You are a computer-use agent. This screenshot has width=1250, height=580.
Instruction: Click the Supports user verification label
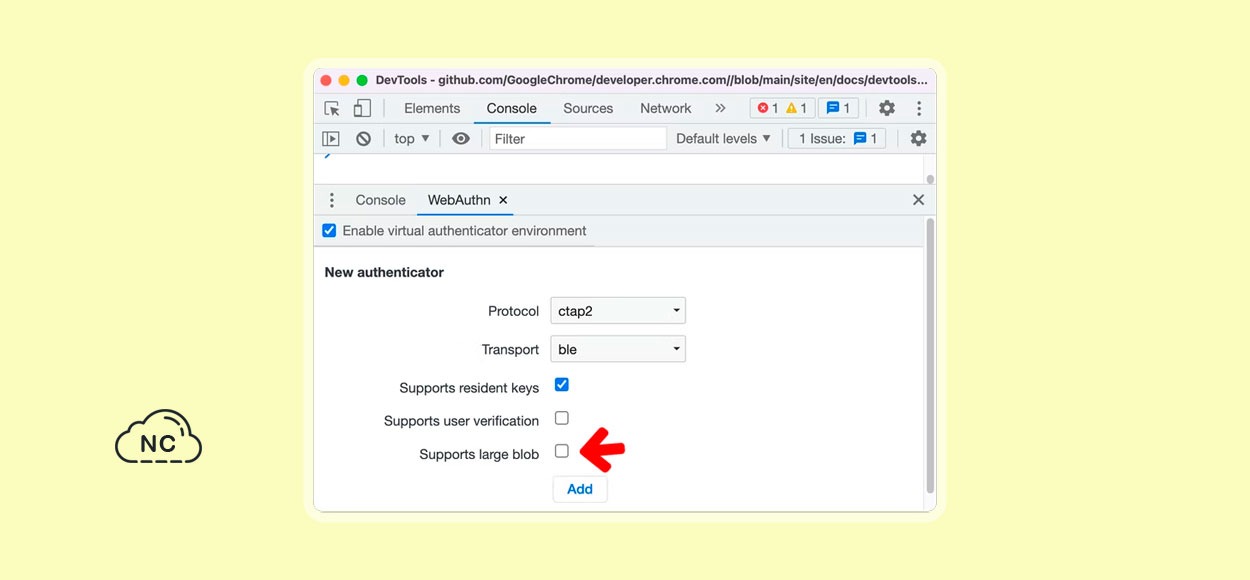462,421
